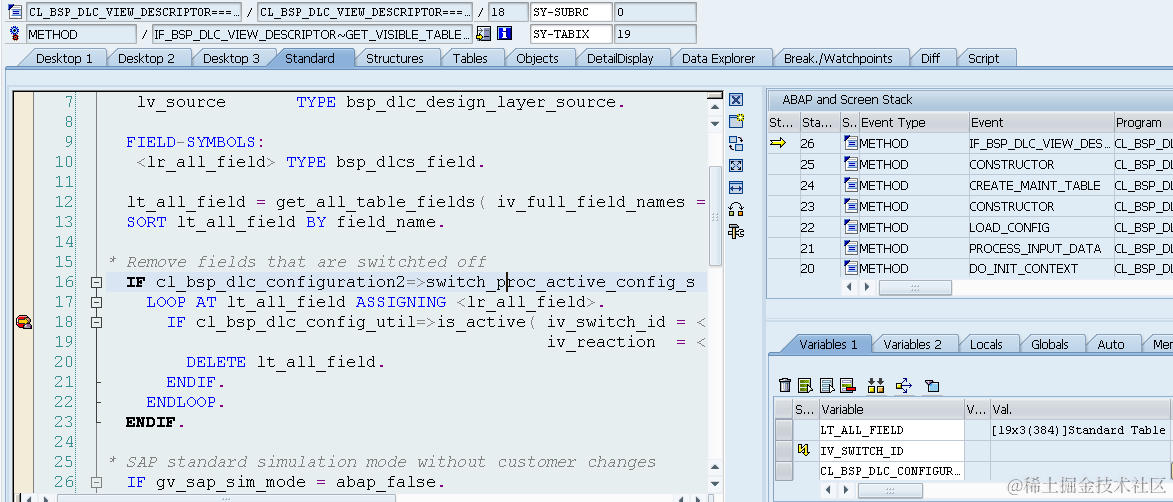Collapse the IF block at line 26
Viewport: 1173px width, 502px height.
coord(96,484)
